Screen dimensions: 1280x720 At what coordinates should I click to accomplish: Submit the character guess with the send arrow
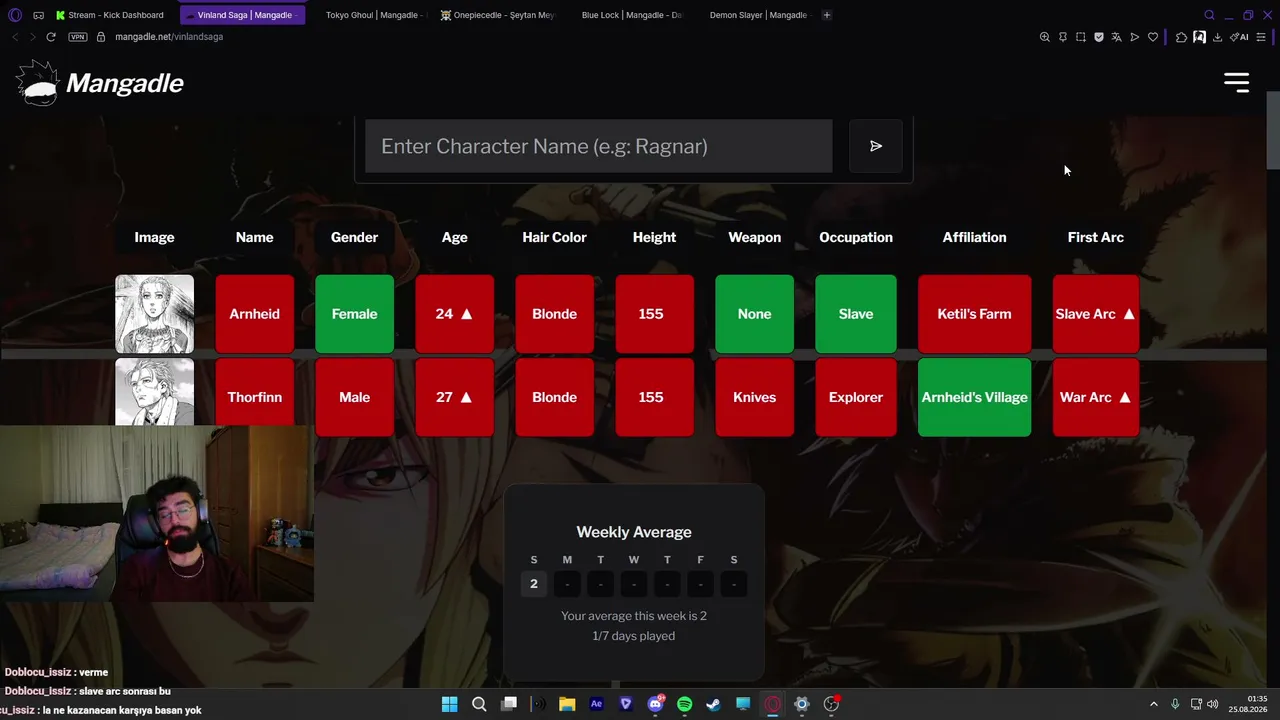pyautogui.click(x=875, y=146)
